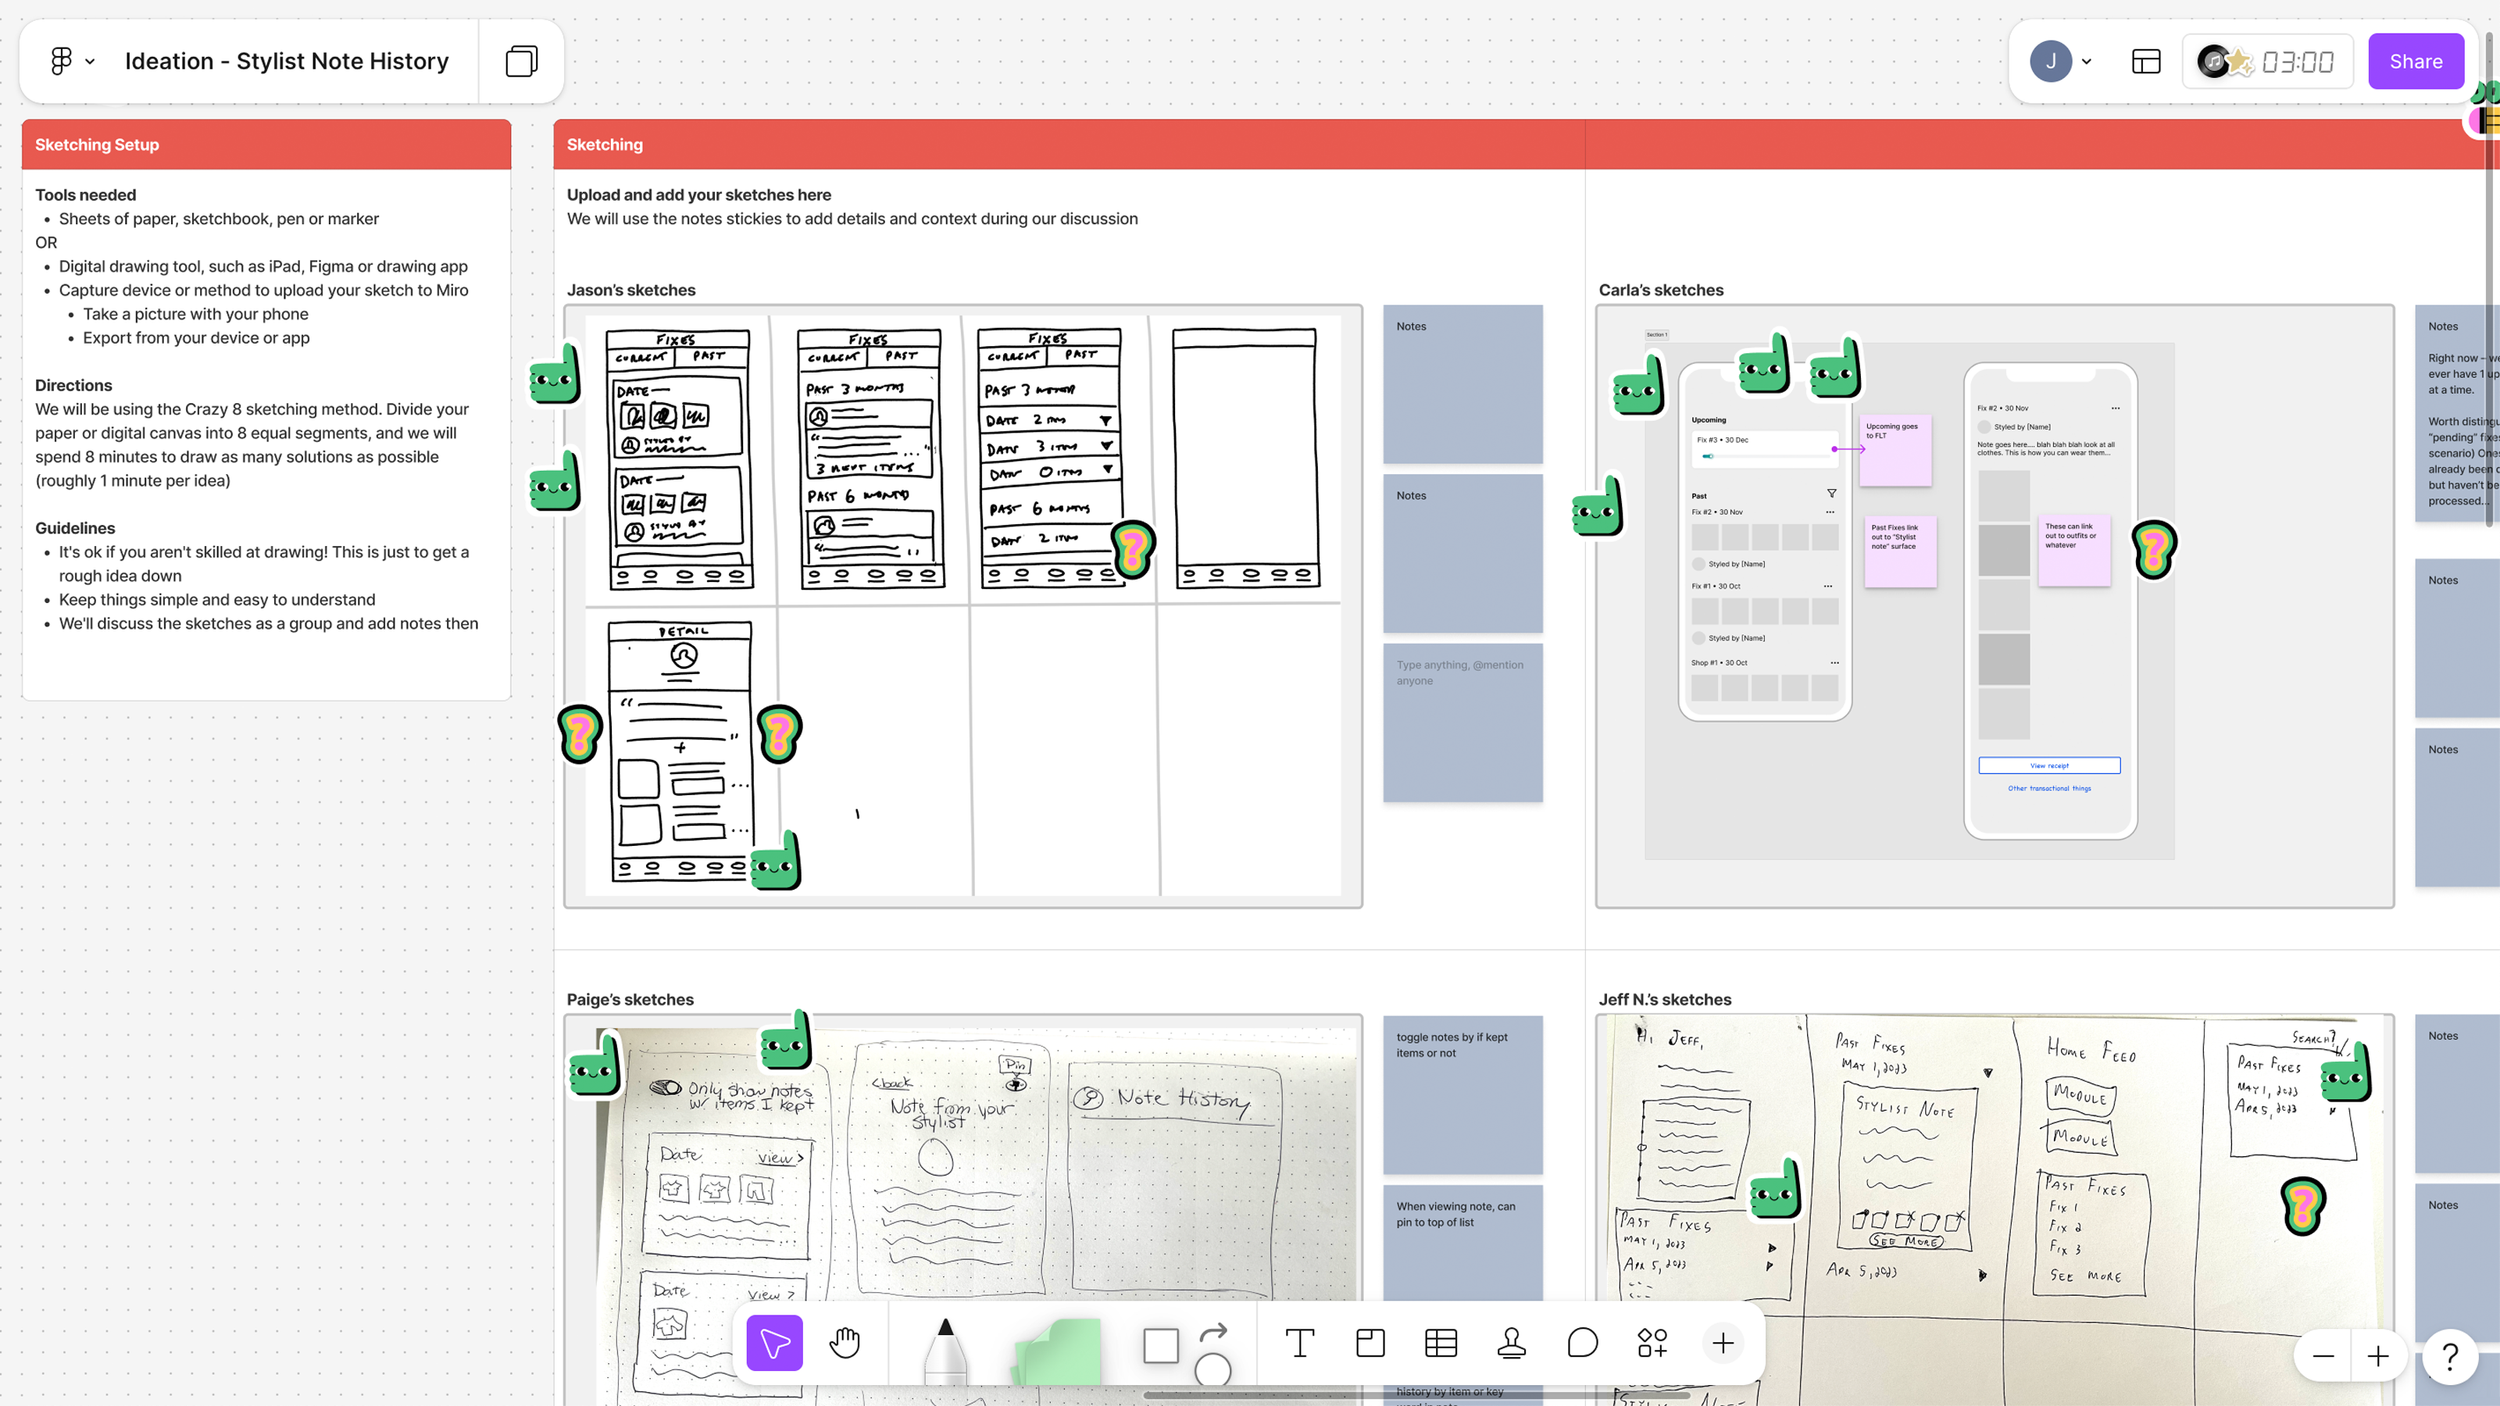Select the Hand tool
Screen dimensions: 2500x1406
(845, 1342)
